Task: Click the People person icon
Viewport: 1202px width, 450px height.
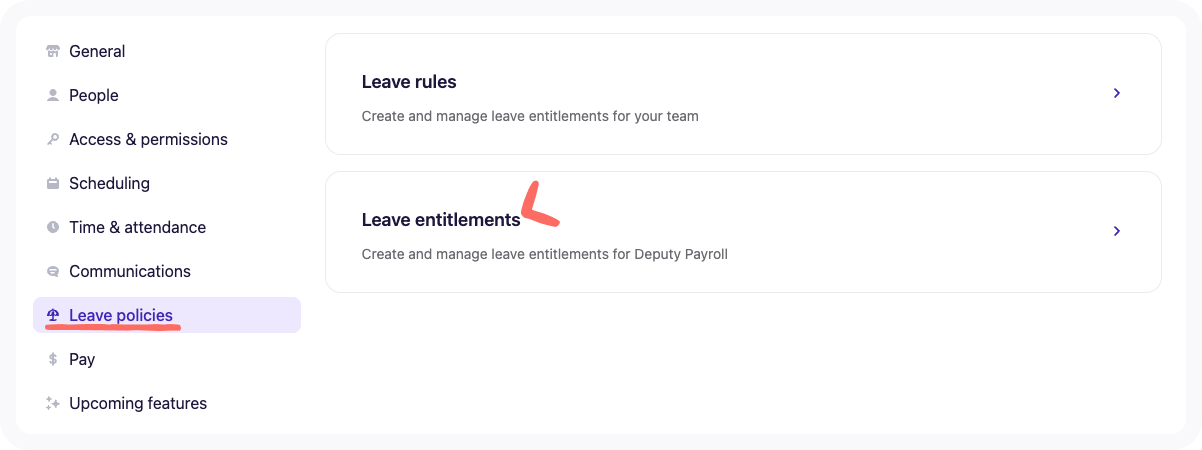Action: click(x=53, y=96)
